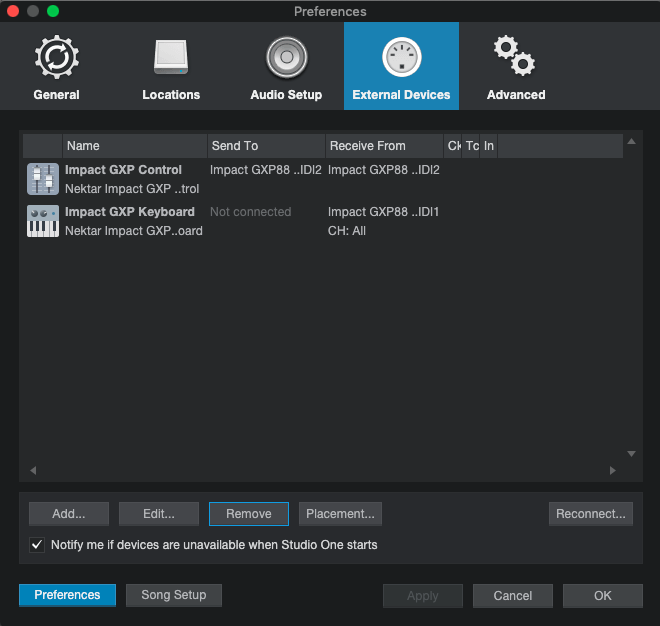Viewport: 660px width, 626px height.
Task: Click the Tc column header
Action: click(471, 146)
